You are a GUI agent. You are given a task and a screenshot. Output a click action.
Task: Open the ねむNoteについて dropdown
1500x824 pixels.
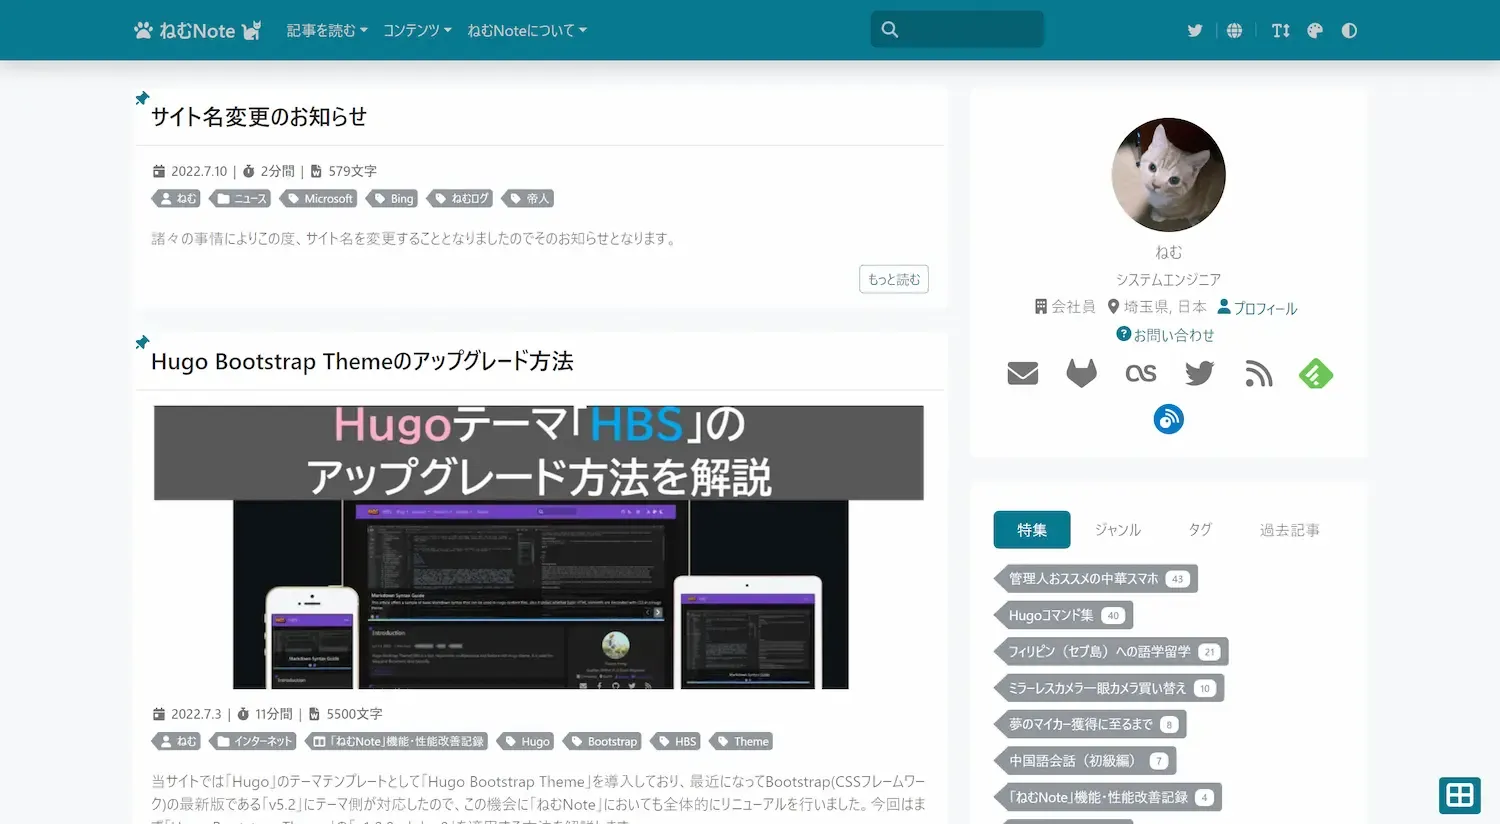pyautogui.click(x=526, y=30)
